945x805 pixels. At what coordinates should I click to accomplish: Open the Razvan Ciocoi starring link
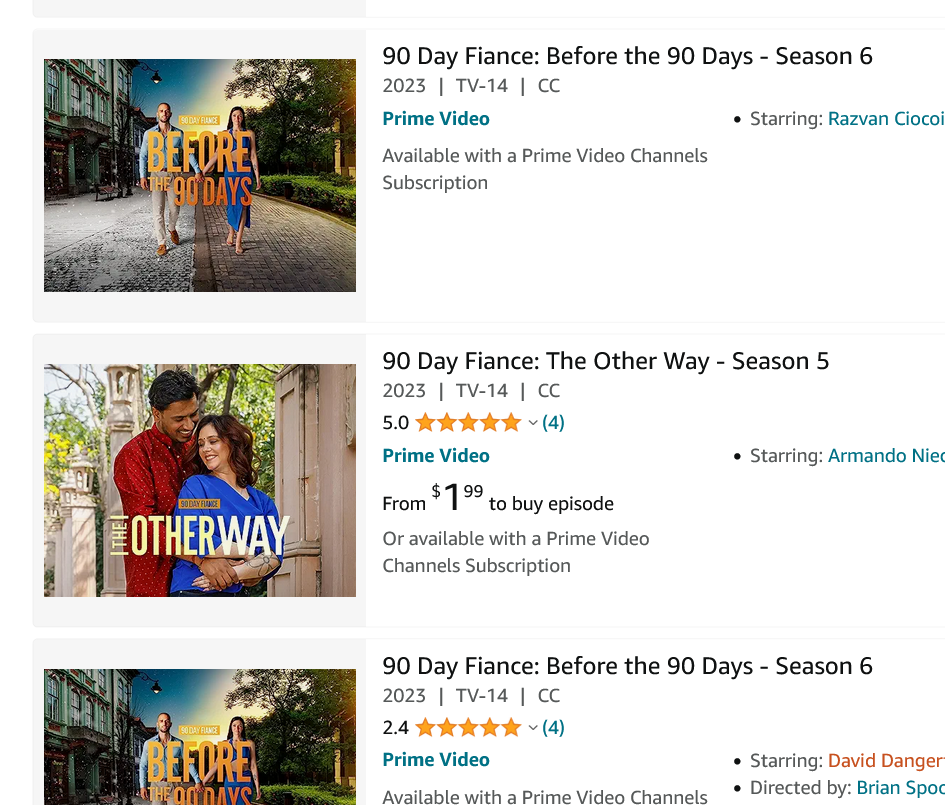[x=885, y=119]
